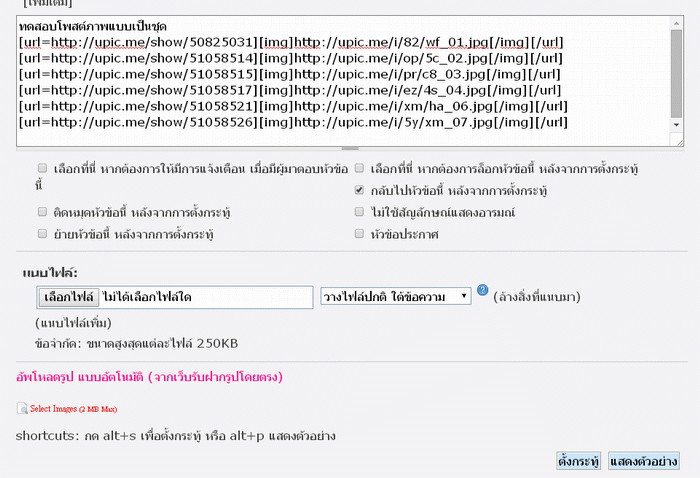
Task: Open the pink auto-upload images link (อัพโหลดรูป แบบอัตโนมัติ)
Action: (149, 377)
